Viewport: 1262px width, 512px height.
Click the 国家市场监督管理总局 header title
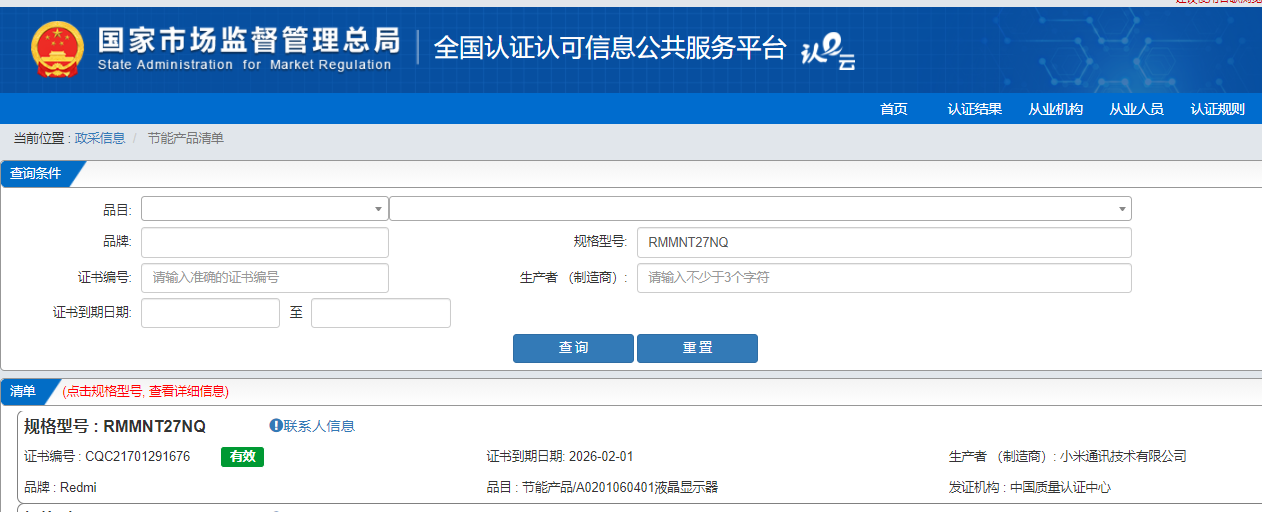[x=248, y=40]
